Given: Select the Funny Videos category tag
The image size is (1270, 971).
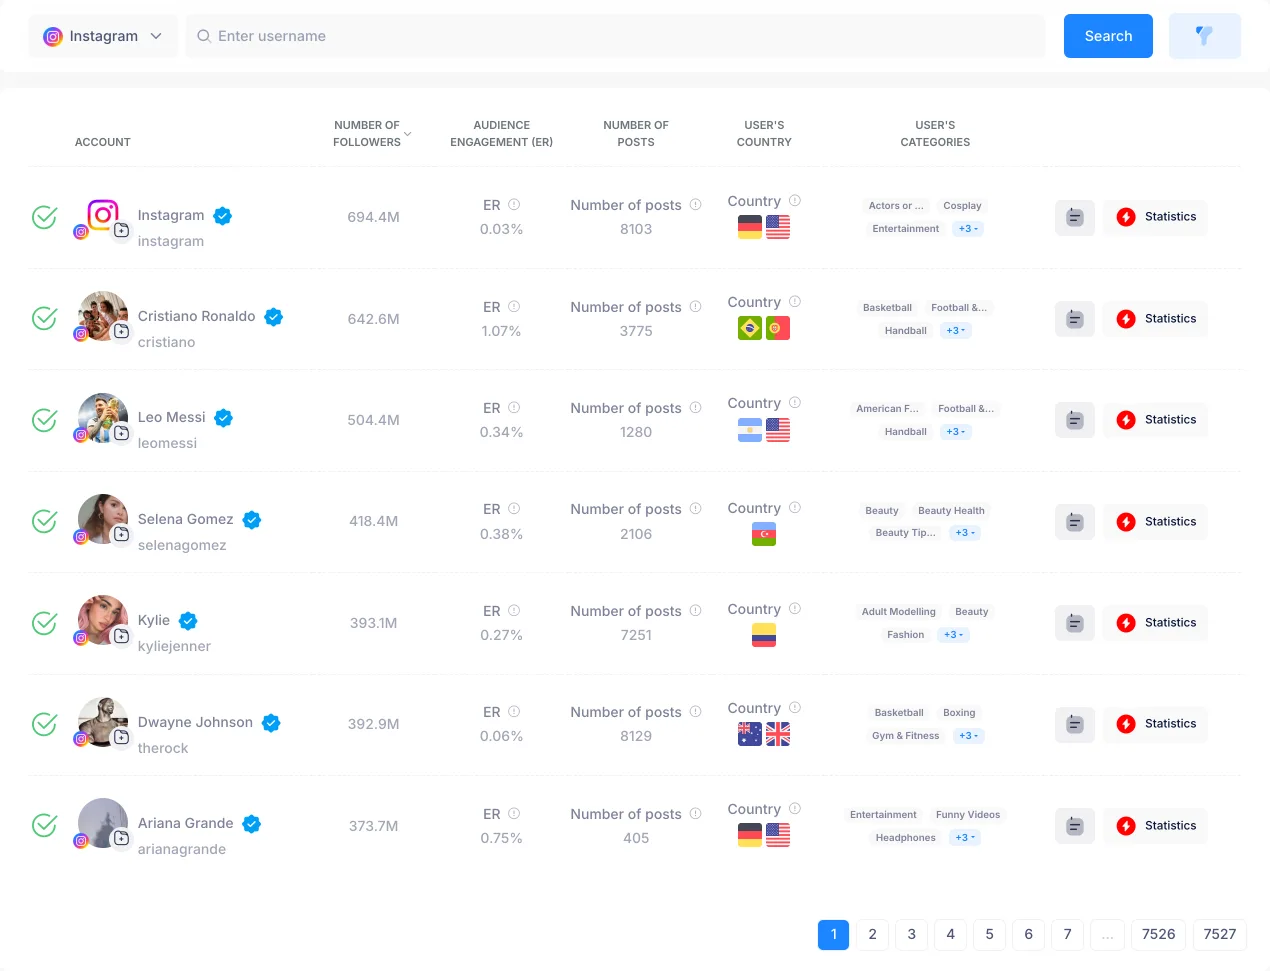Looking at the screenshot, I should tap(968, 815).
